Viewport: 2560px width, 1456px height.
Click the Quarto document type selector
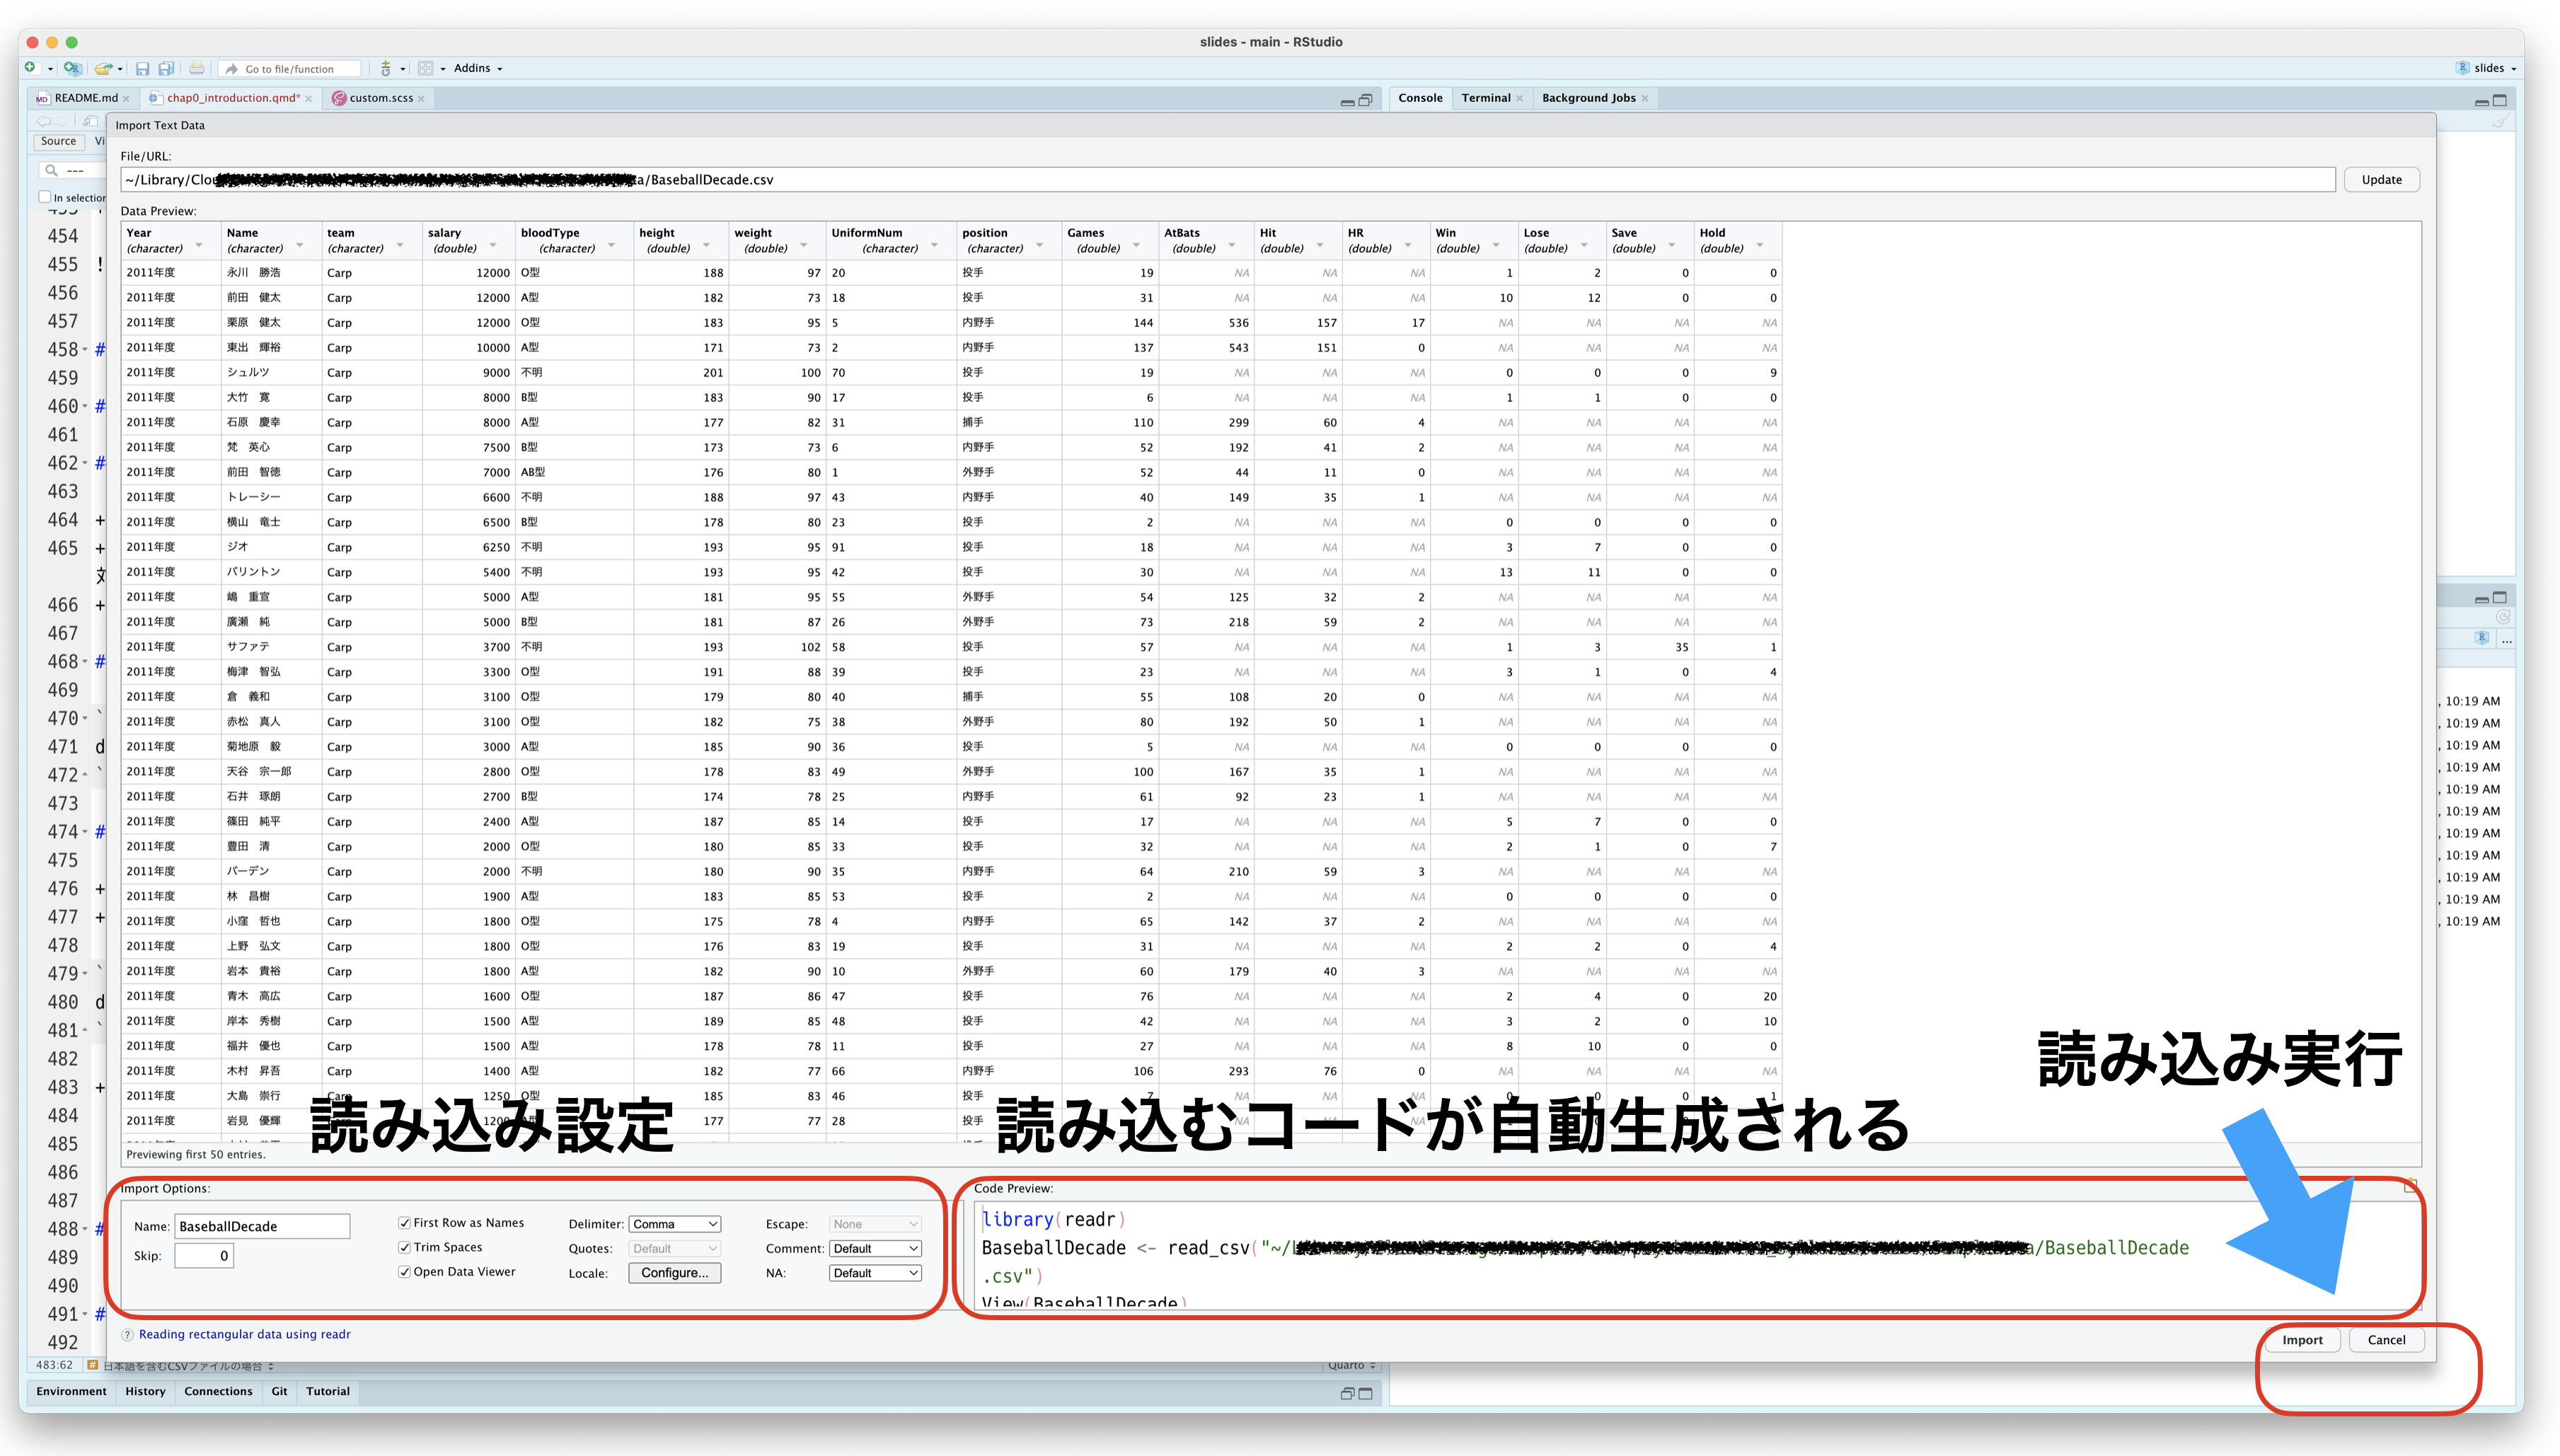1351,1366
